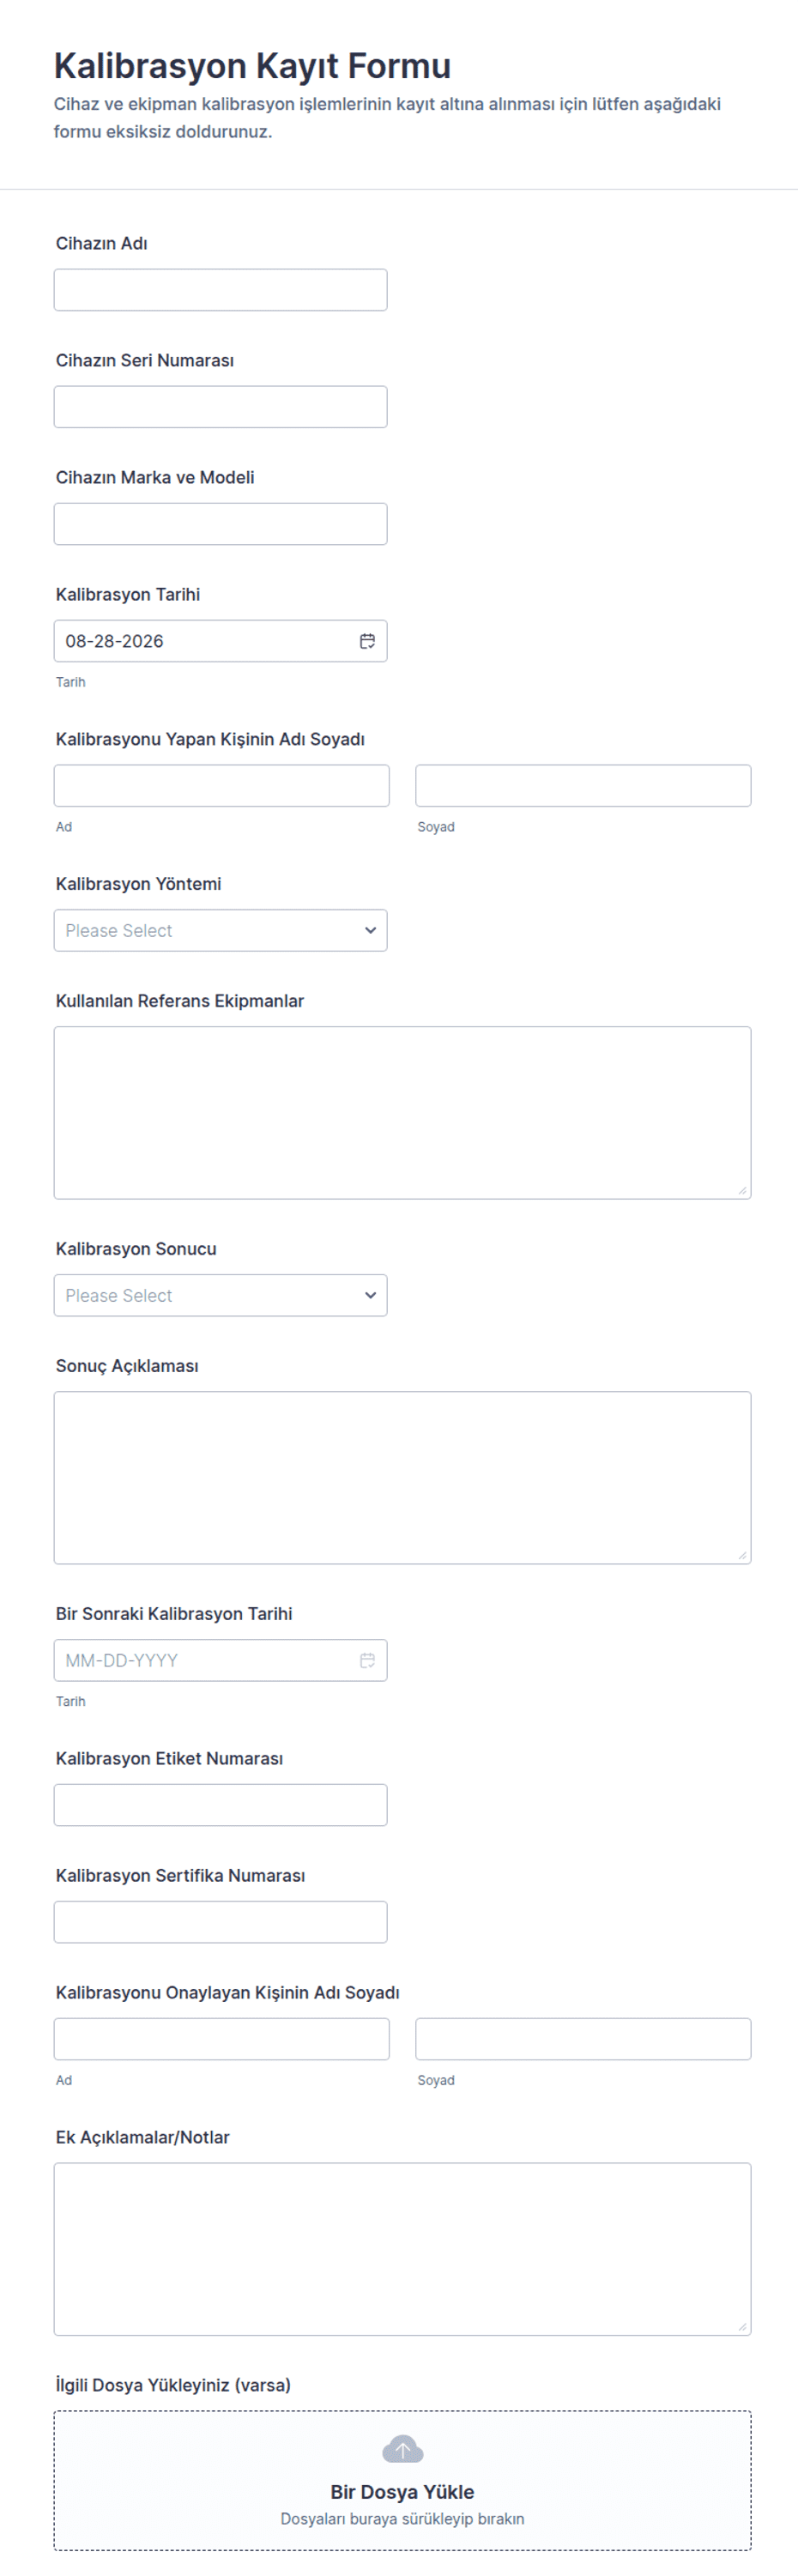Focus the Kalibrasyon Etiket Numarası field
798x2576 pixels.
(220, 1805)
